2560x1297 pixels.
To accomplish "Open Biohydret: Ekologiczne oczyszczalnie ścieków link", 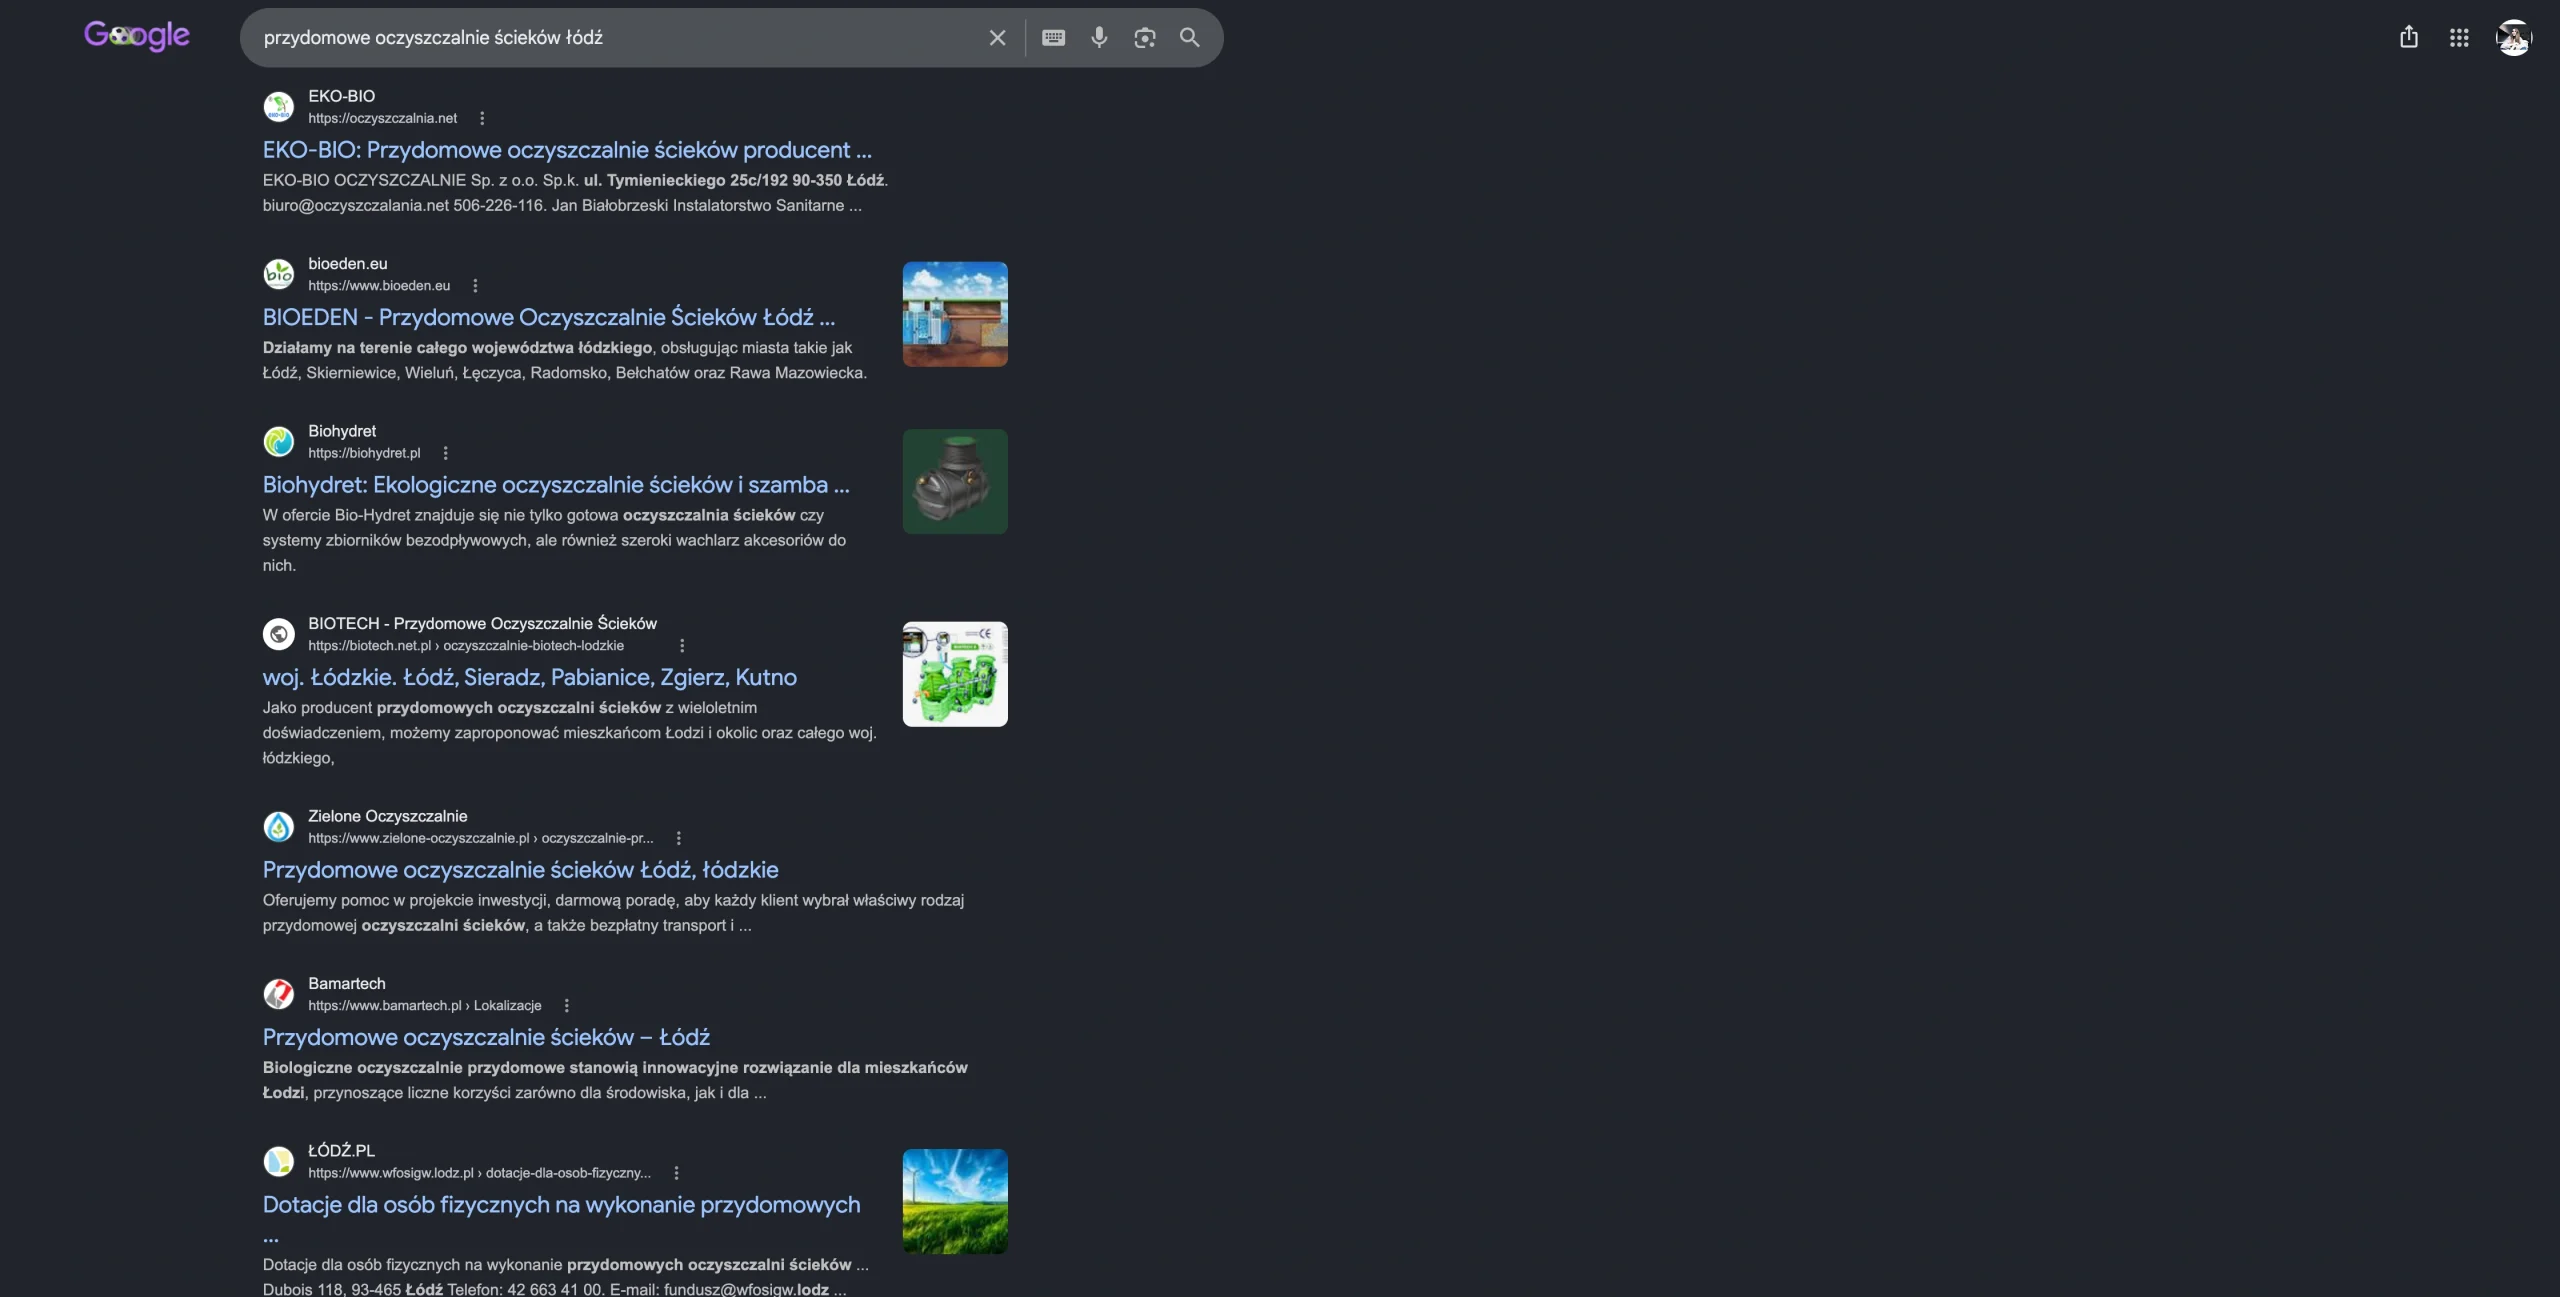I will 556,485.
